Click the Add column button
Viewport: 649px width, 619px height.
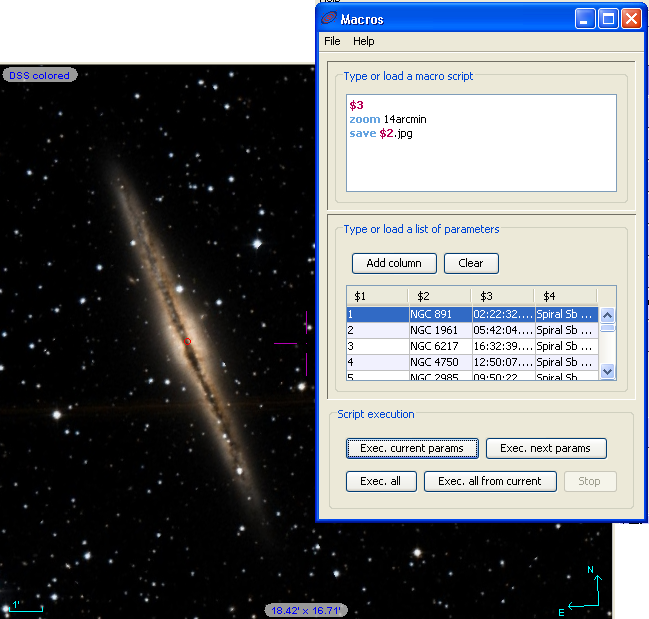[x=394, y=264]
